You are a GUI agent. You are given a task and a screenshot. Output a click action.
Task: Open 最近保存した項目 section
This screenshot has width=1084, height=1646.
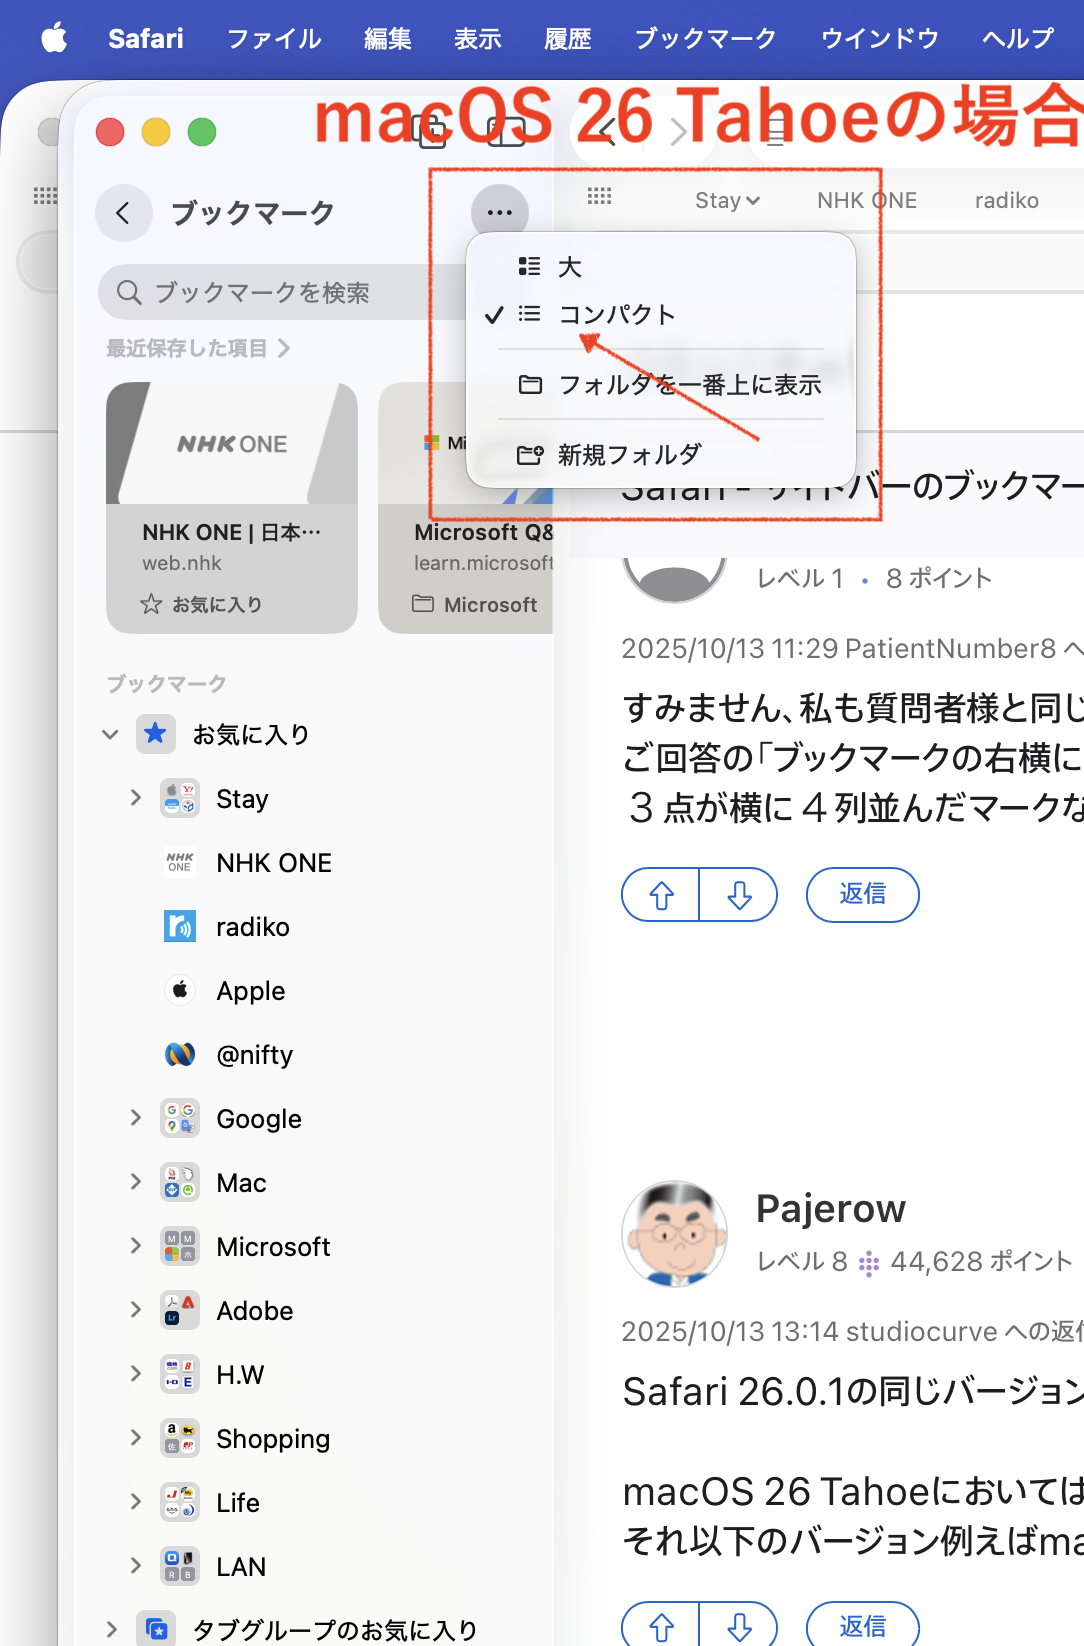[198, 348]
